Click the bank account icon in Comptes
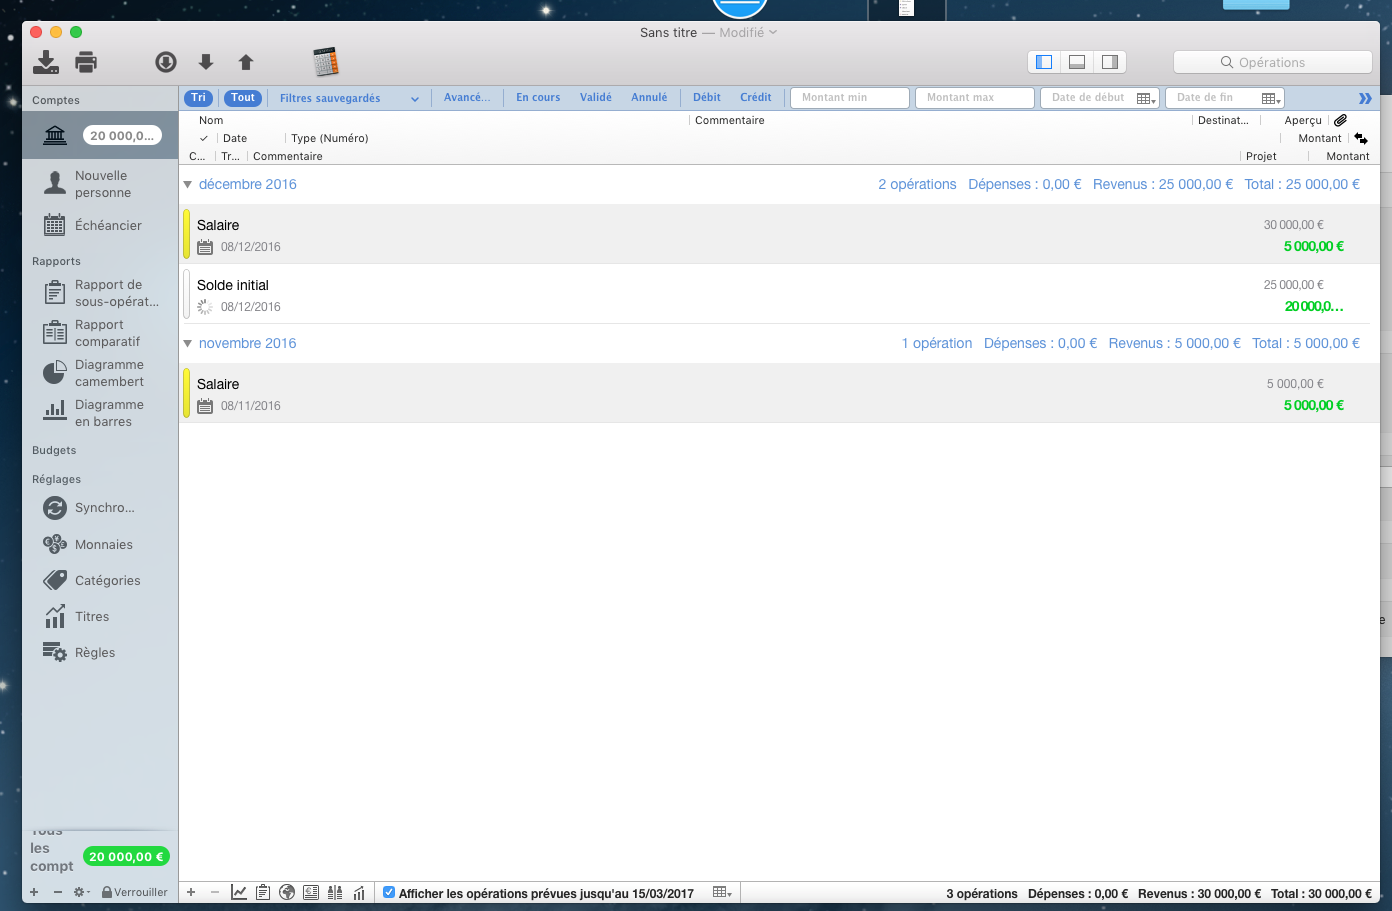The width and height of the screenshot is (1392, 911). (x=55, y=136)
